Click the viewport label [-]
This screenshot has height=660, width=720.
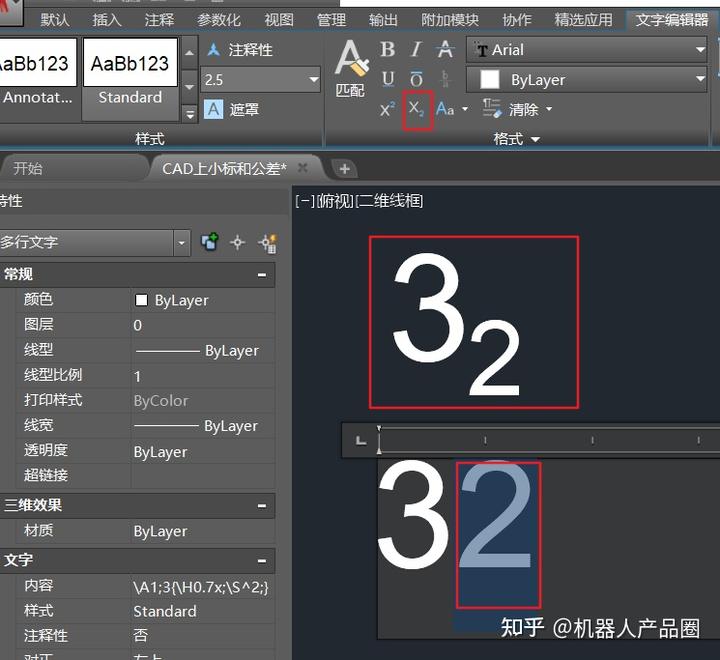(305, 201)
